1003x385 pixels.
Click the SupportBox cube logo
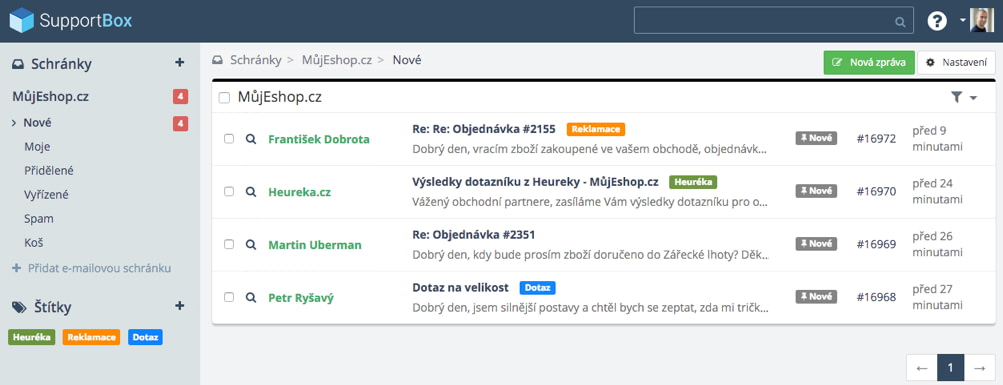21,20
